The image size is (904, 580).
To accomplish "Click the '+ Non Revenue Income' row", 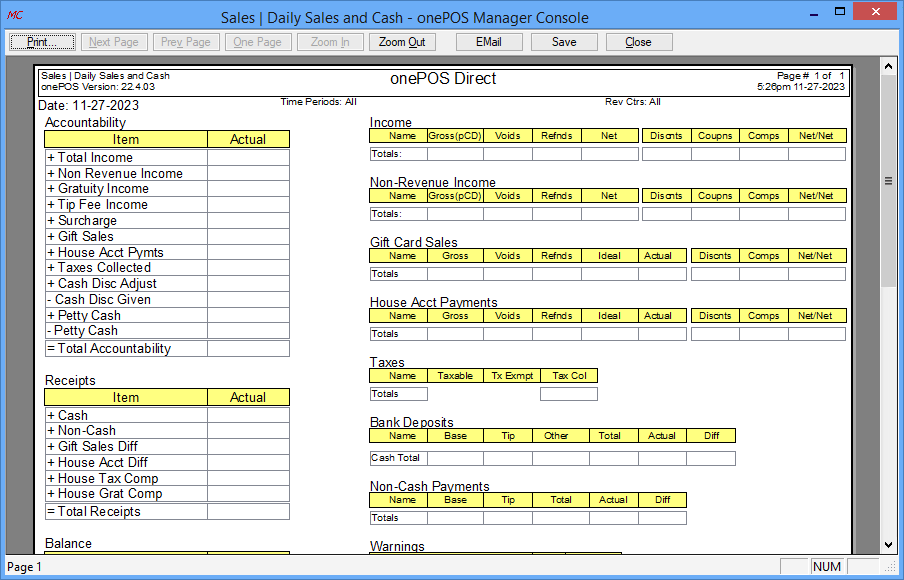I will tap(167, 174).
